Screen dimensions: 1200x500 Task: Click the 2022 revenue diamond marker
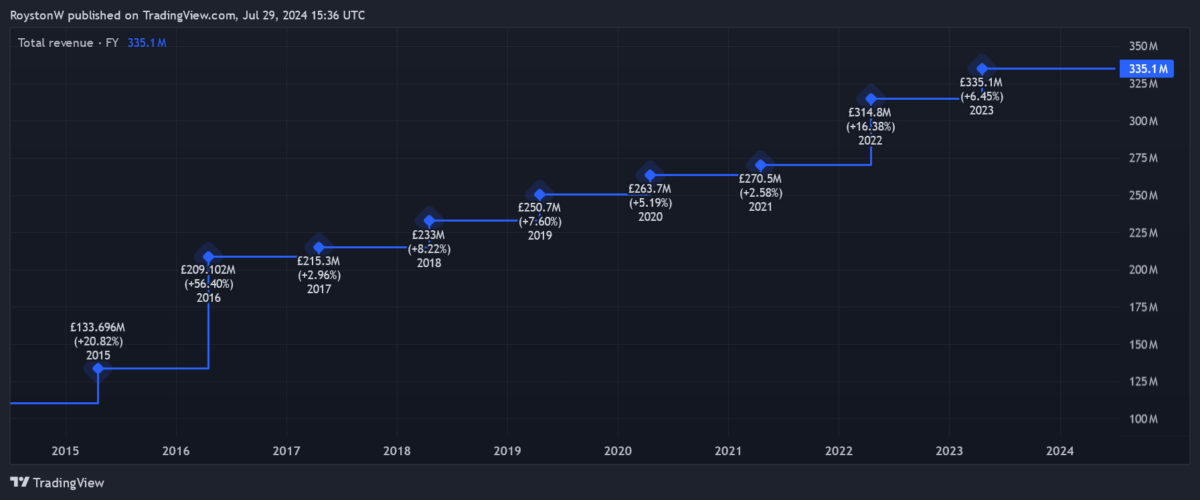871,99
